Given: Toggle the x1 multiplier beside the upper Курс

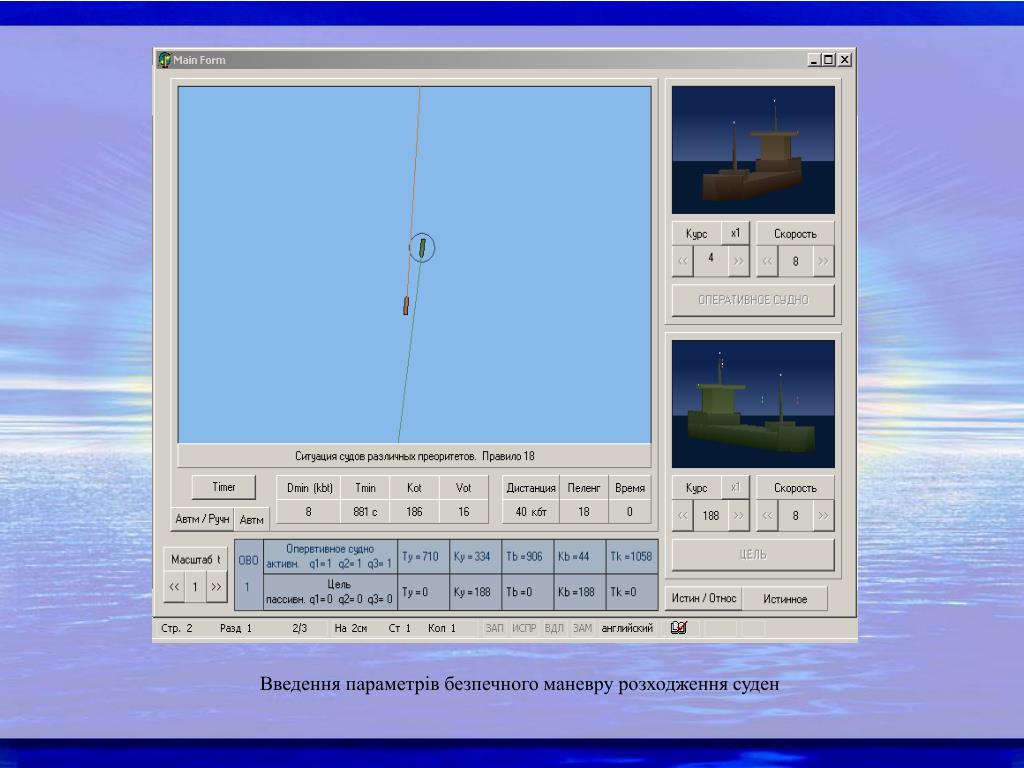Looking at the screenshot, I should (x=735, y=233).
